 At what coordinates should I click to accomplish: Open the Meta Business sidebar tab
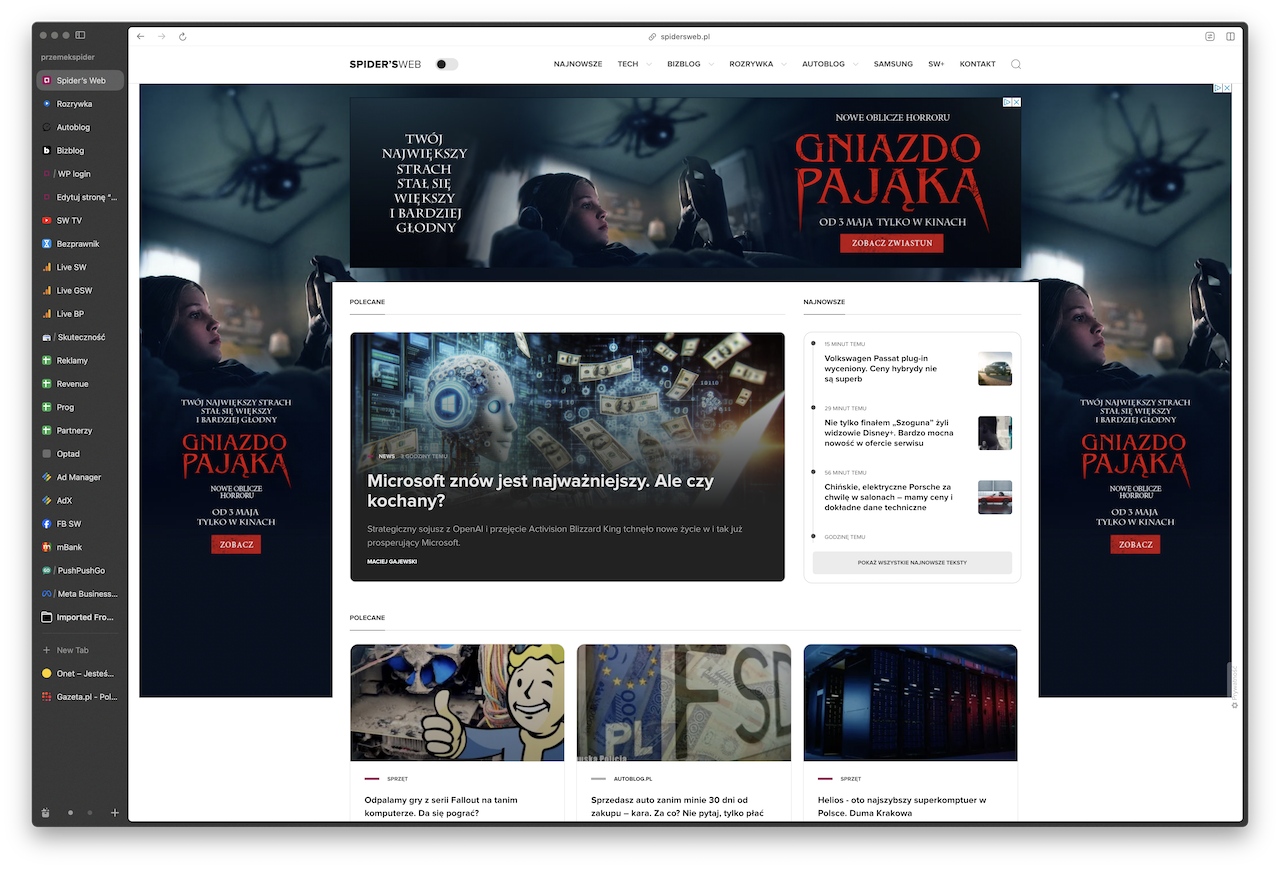coord(80,594)
